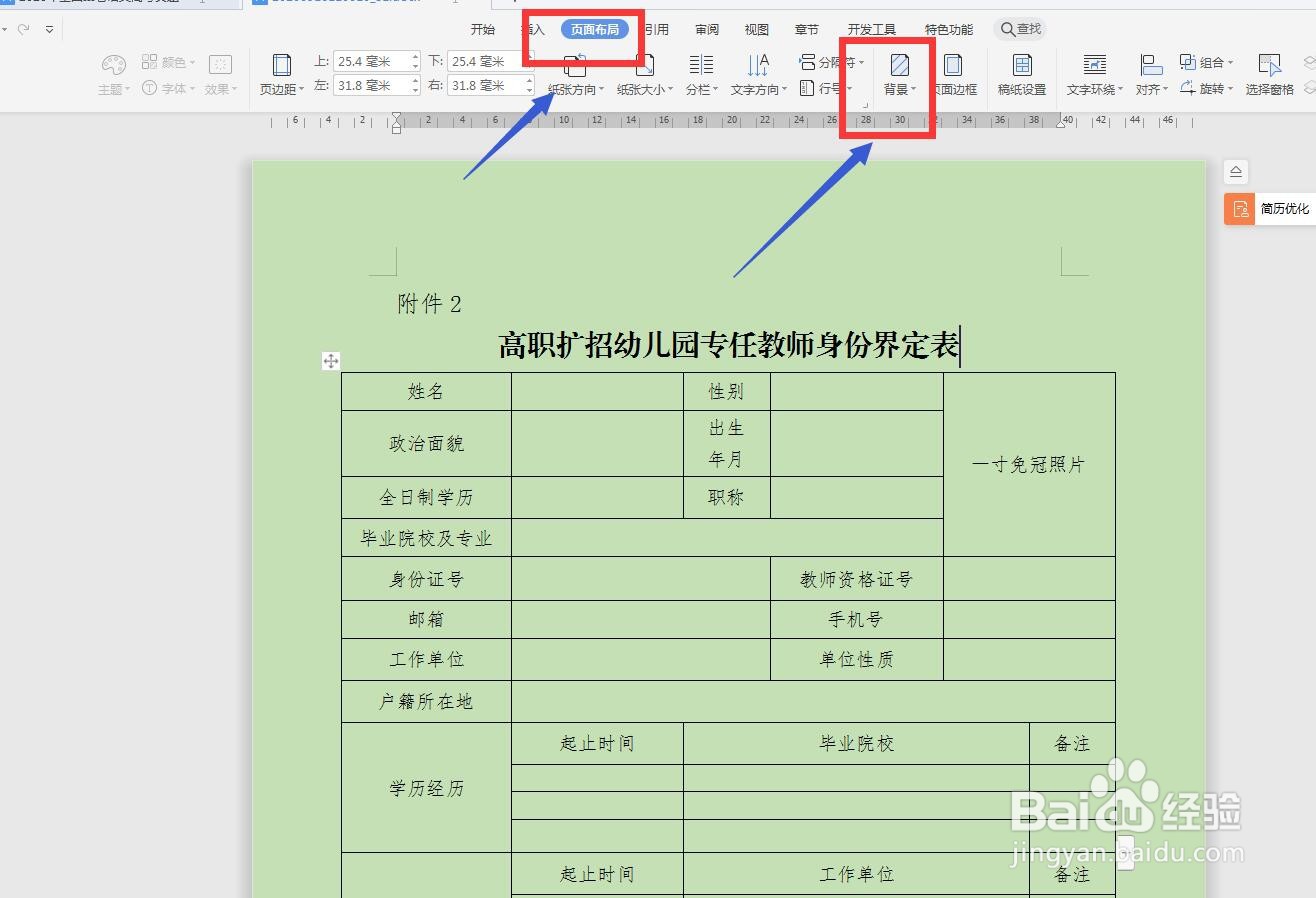Click the 单位性质 table cell

(857, 659)
